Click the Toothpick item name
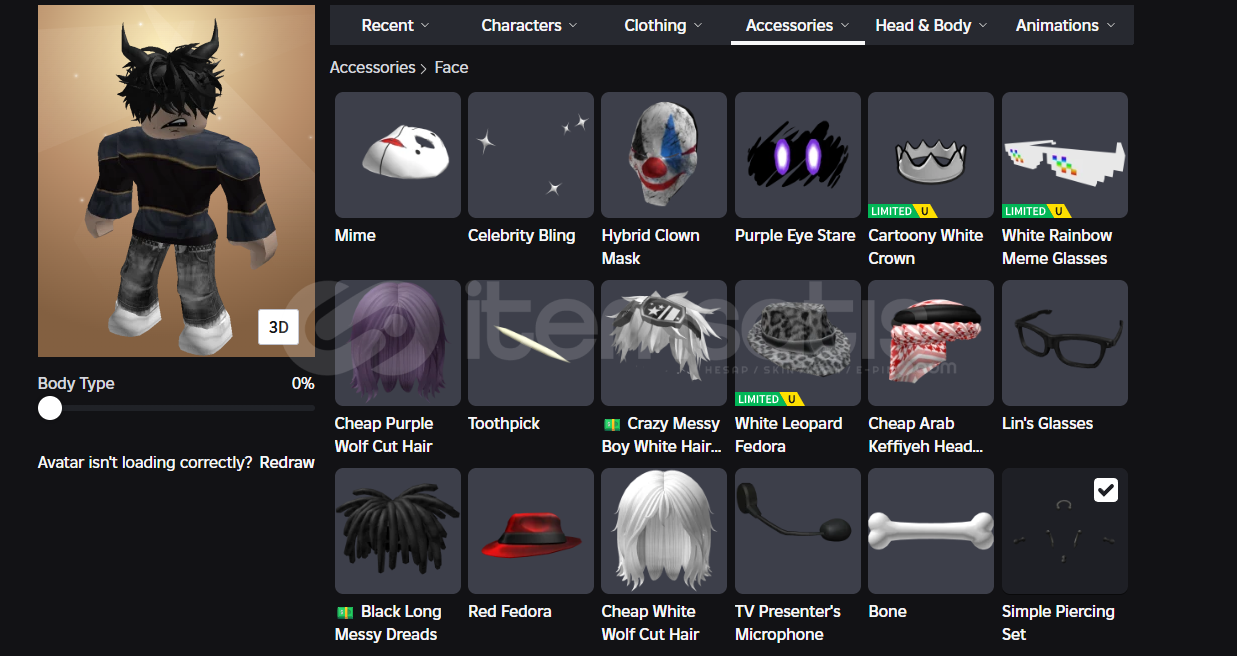 504,424
